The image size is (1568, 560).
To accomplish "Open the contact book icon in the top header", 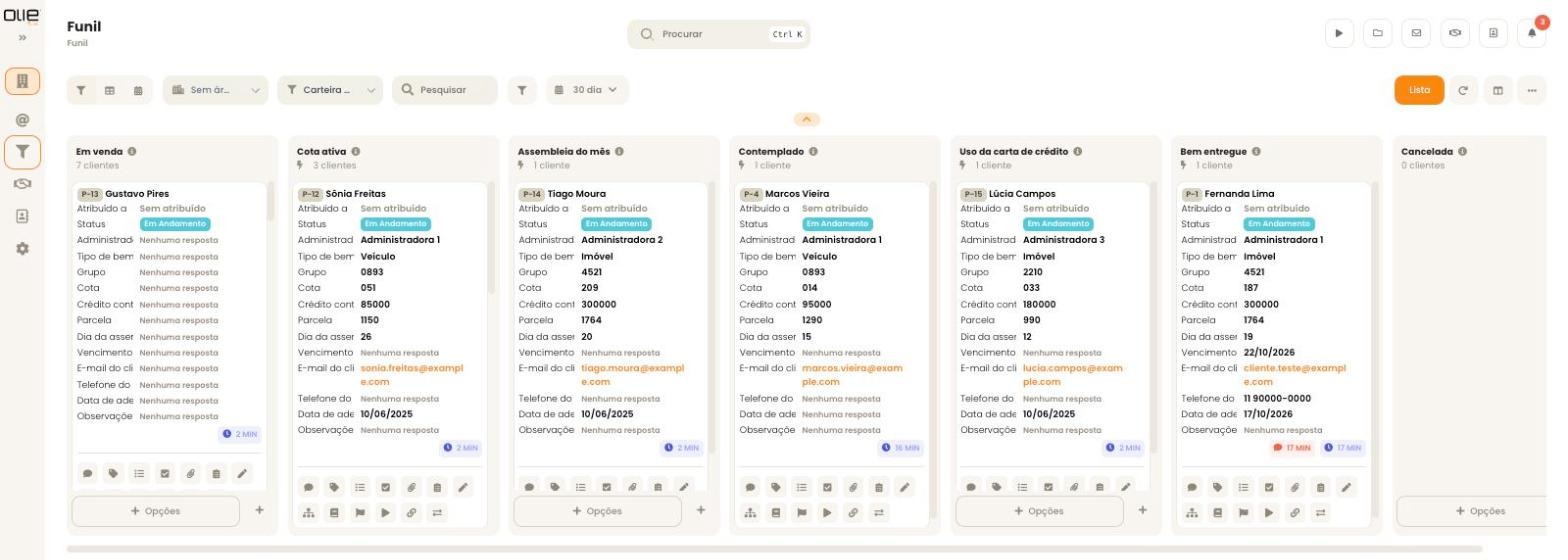I will point(1493,33).
